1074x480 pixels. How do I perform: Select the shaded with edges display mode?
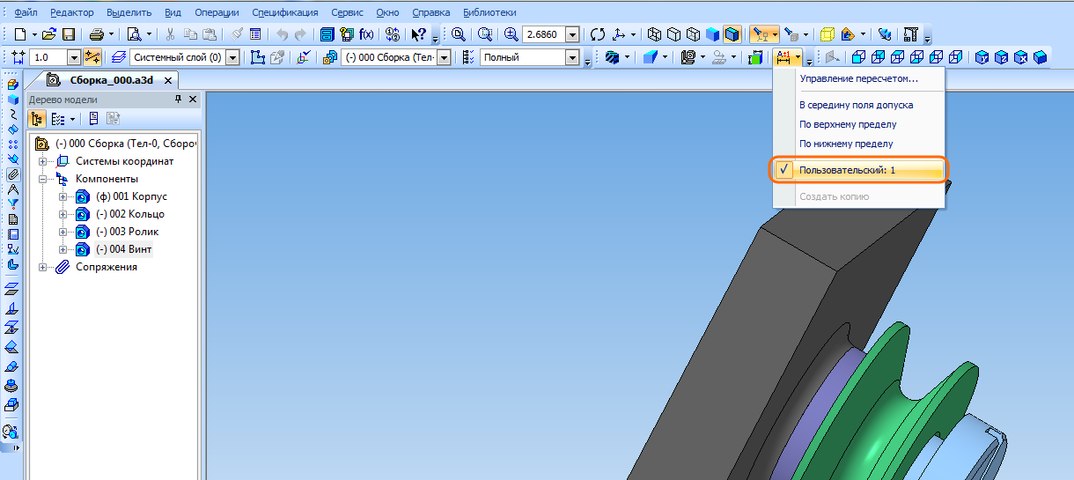point(732,35)
